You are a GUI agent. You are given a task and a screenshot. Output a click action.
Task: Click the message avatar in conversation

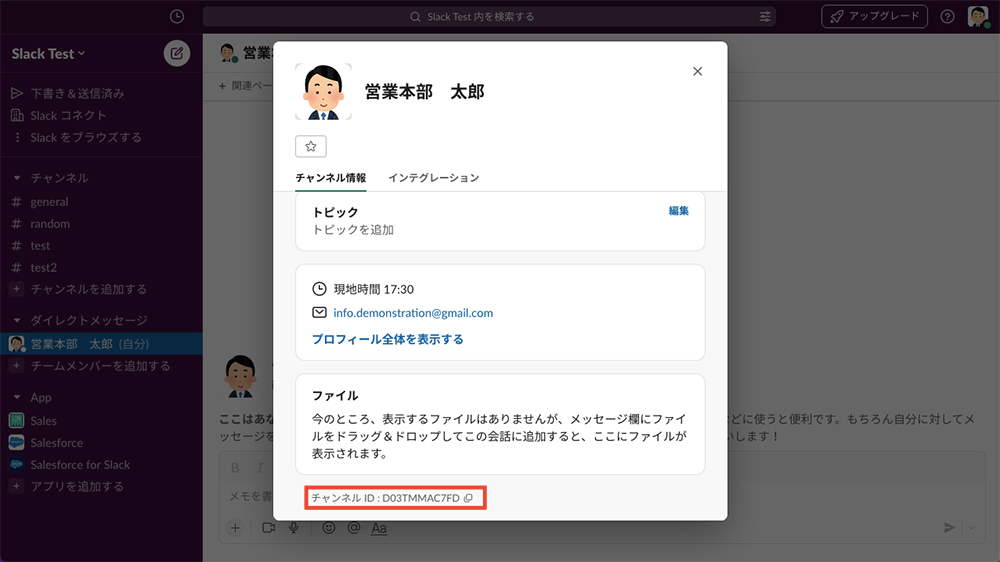point(240,376)
